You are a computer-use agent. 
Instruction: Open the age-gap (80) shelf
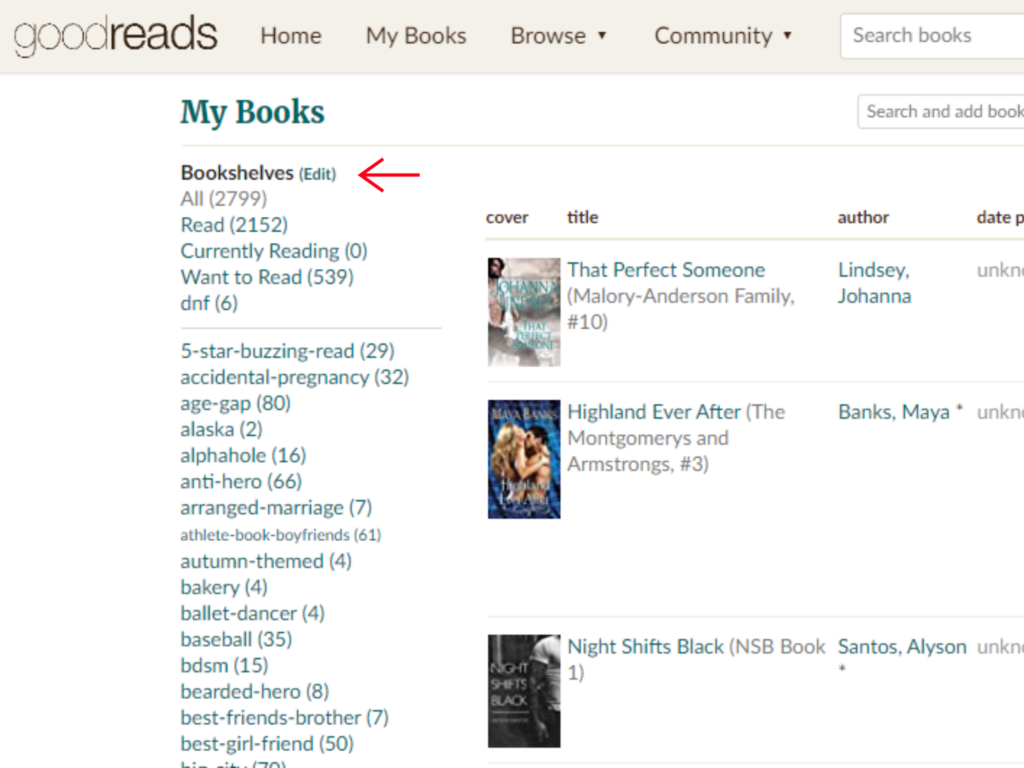pos(235,403)
